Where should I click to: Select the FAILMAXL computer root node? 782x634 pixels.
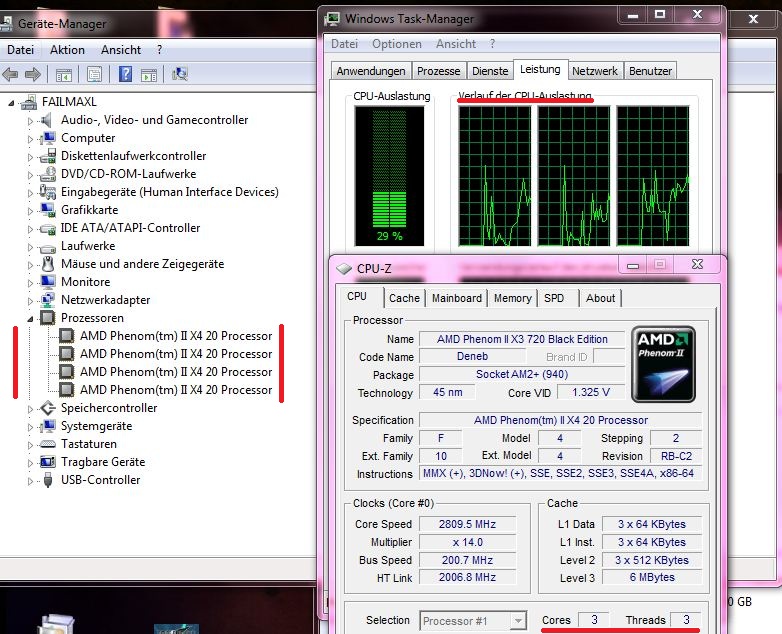[x=69, y=102]
